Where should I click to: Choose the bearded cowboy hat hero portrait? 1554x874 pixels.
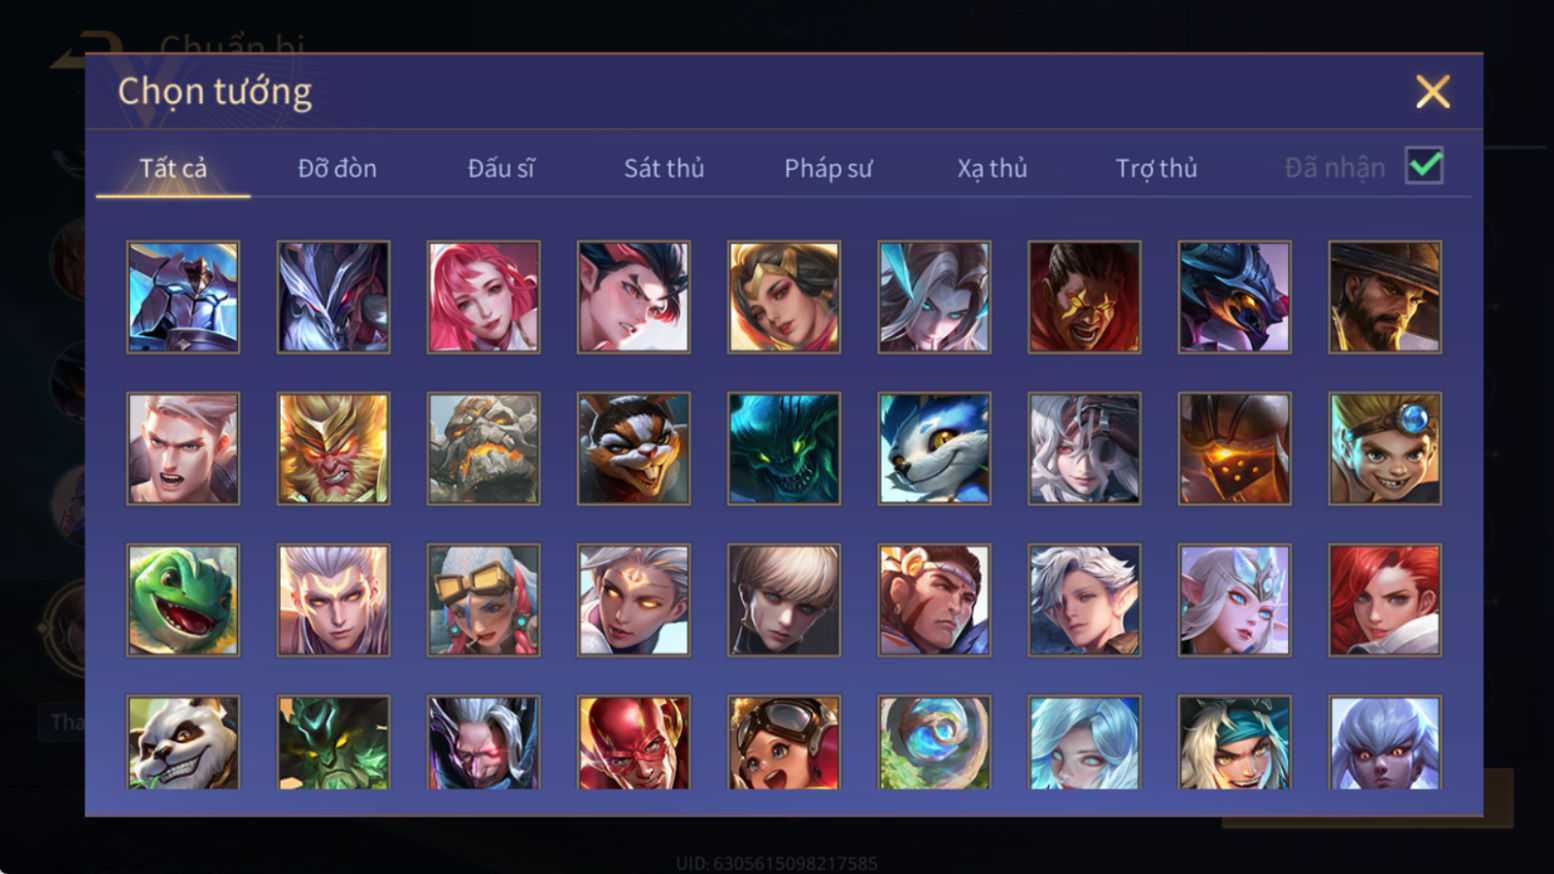pyautogui.click(x=1384, y=297)
